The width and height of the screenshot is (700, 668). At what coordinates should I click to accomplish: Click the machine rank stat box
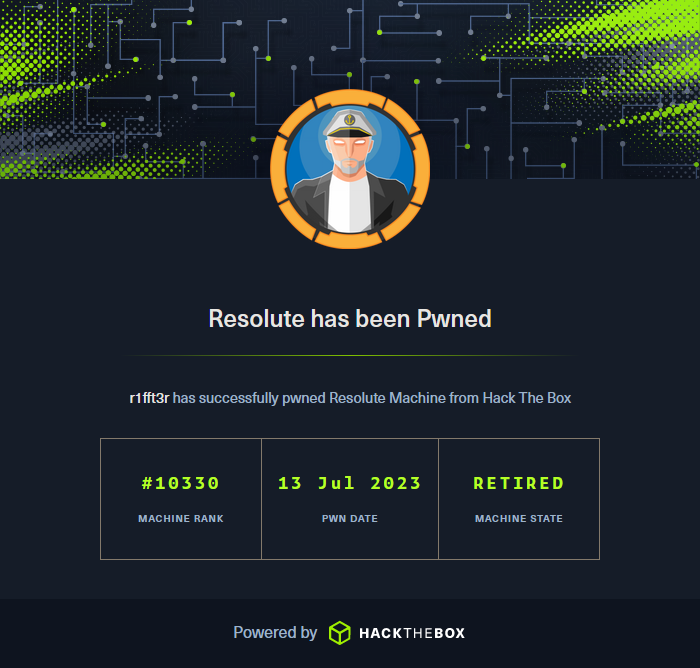(181, 499)
